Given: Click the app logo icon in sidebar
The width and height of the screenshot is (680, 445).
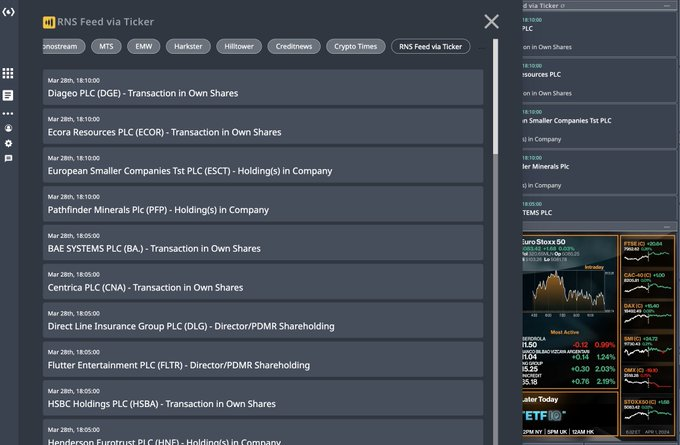Looking at the screenshot, I should 8,12.
